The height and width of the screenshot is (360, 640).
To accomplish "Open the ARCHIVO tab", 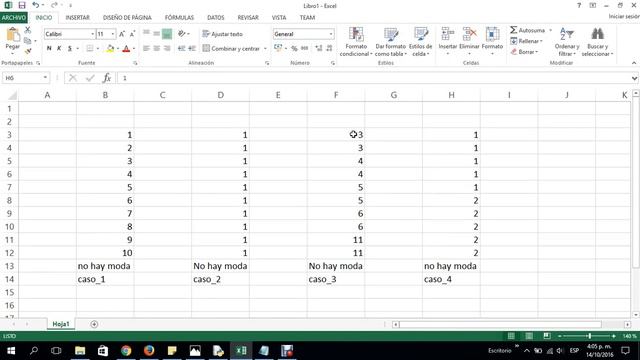I will coord(13,18).
